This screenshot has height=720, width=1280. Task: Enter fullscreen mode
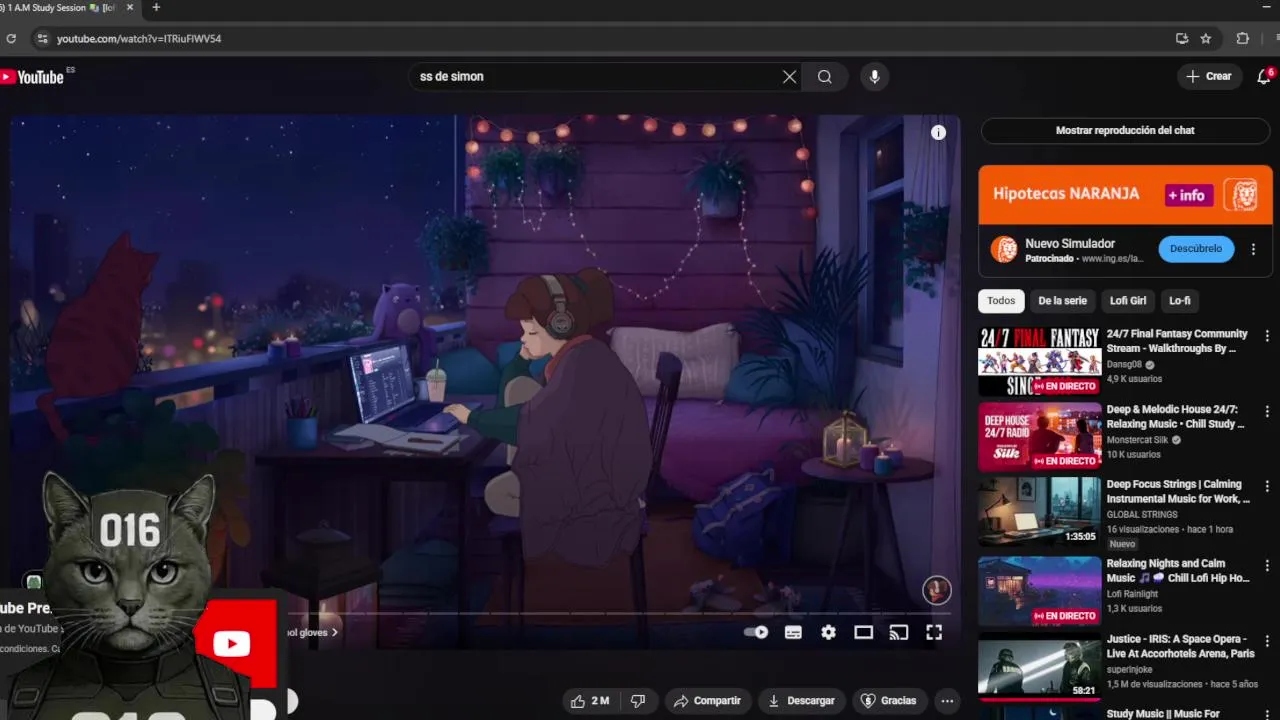(934, 632)
